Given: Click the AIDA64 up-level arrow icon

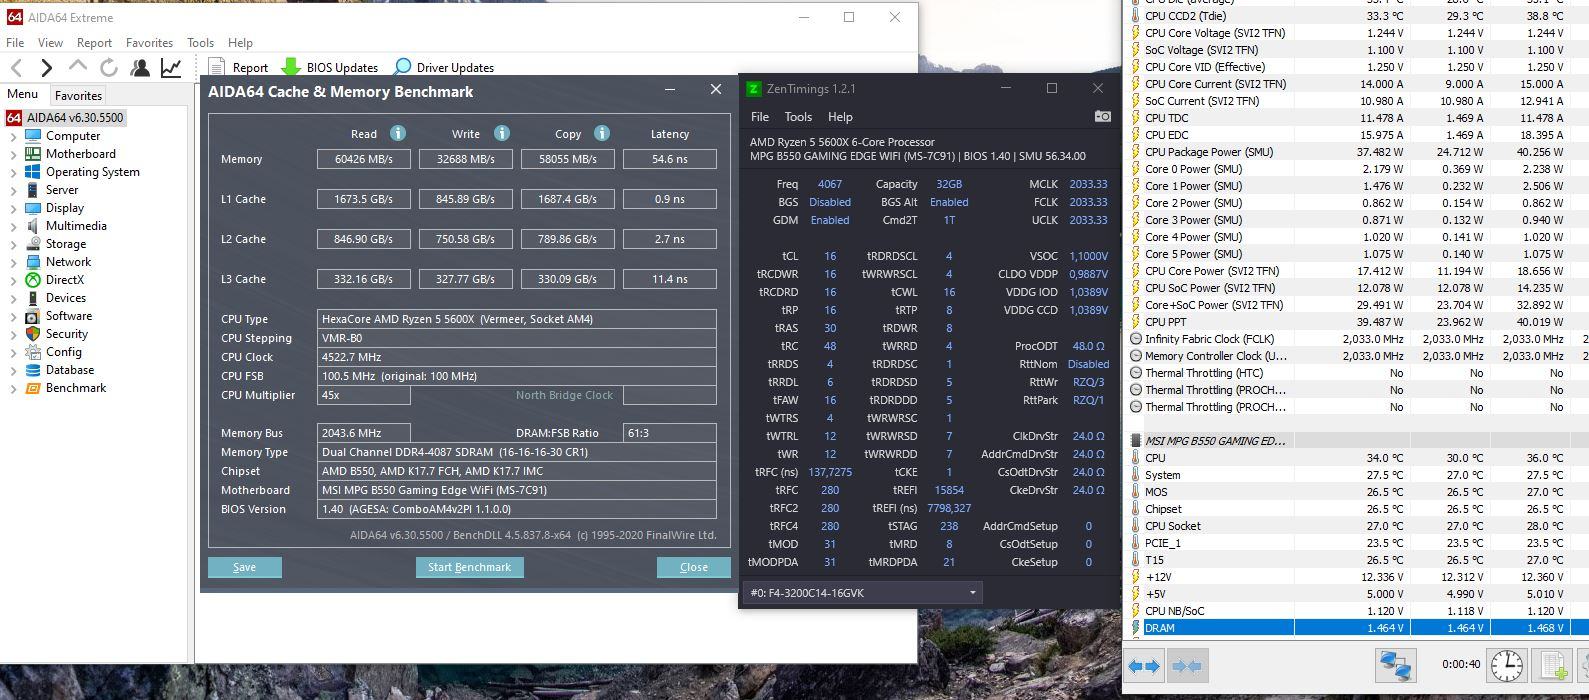Looking at the screenshot, I should point(77,67).
